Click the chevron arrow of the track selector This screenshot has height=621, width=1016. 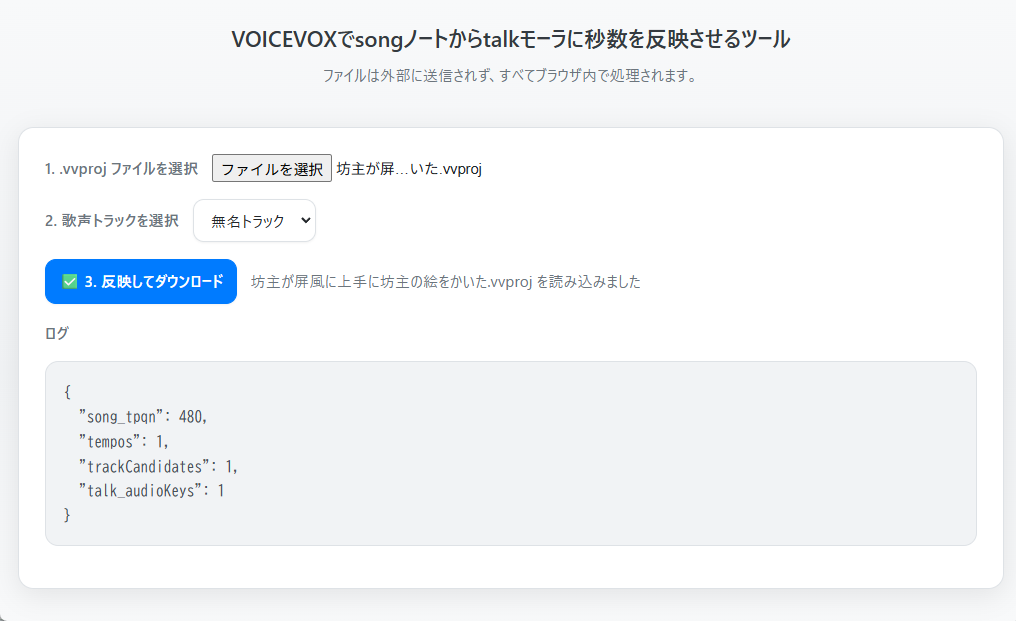click(306, 220)
